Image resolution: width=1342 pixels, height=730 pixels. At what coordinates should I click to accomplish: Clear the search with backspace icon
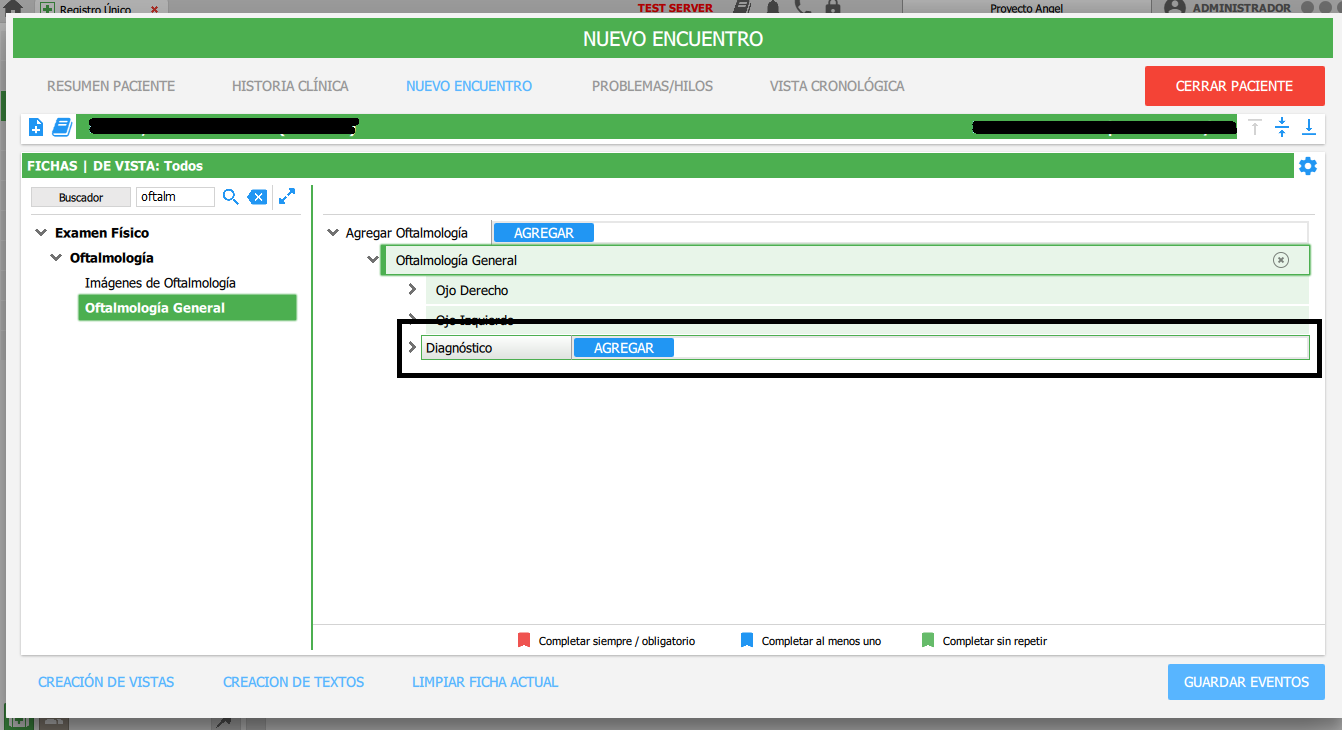click(257, 197)
